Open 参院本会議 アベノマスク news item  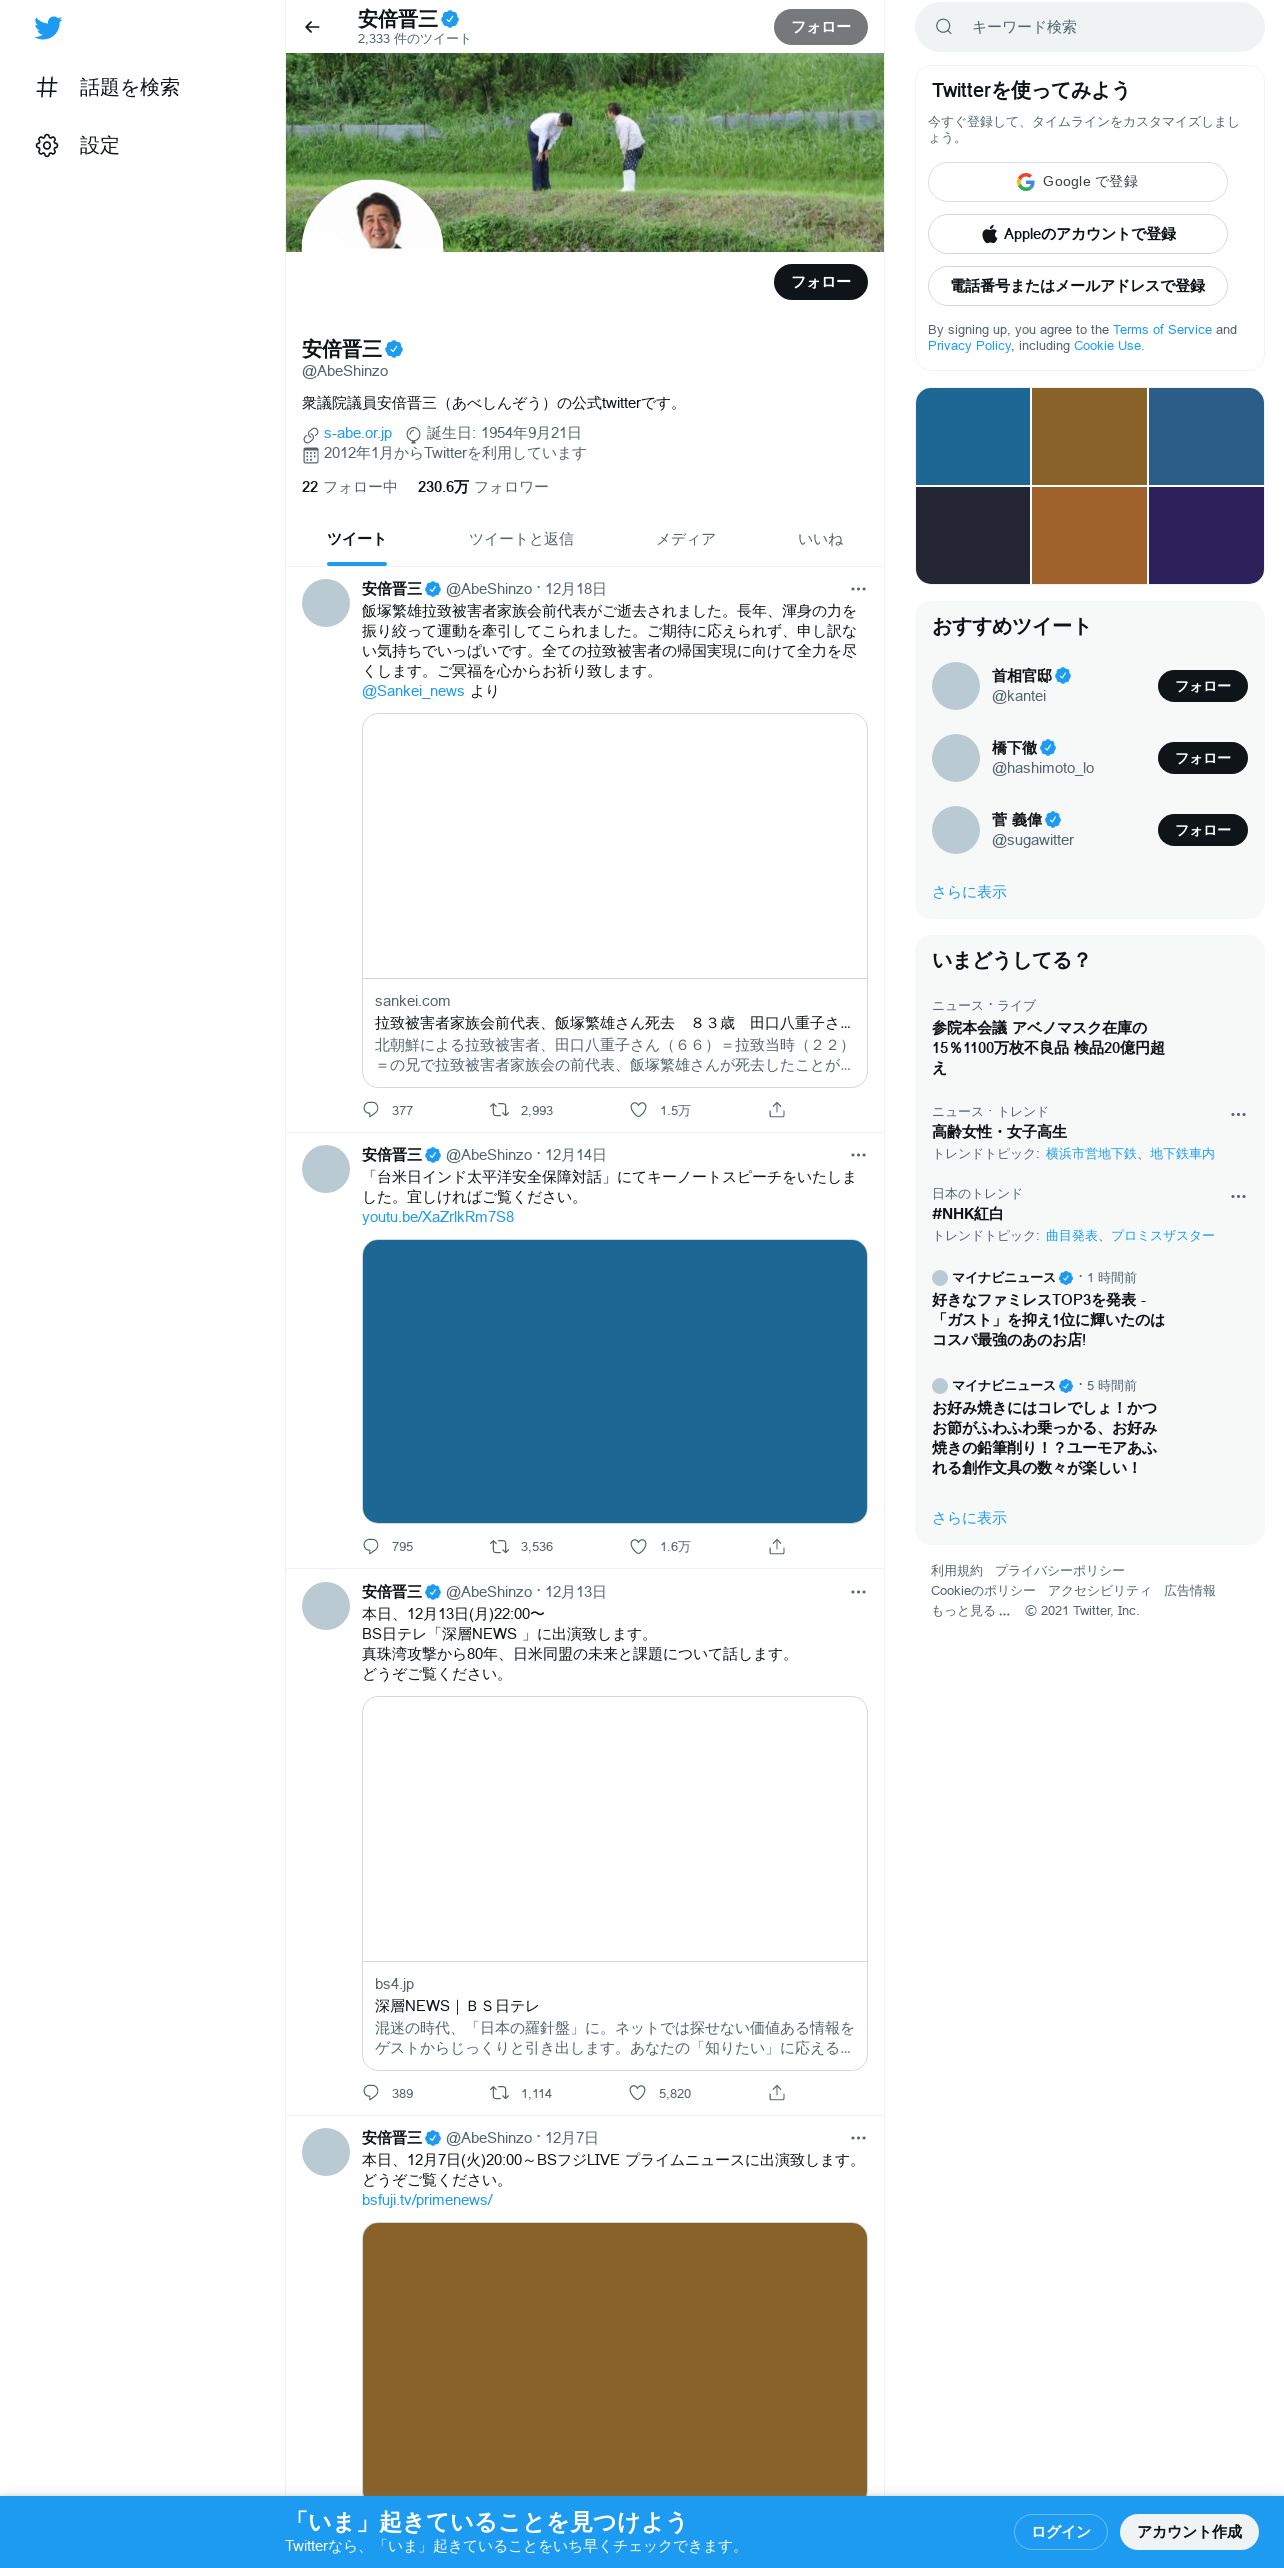point(1090,1038)
